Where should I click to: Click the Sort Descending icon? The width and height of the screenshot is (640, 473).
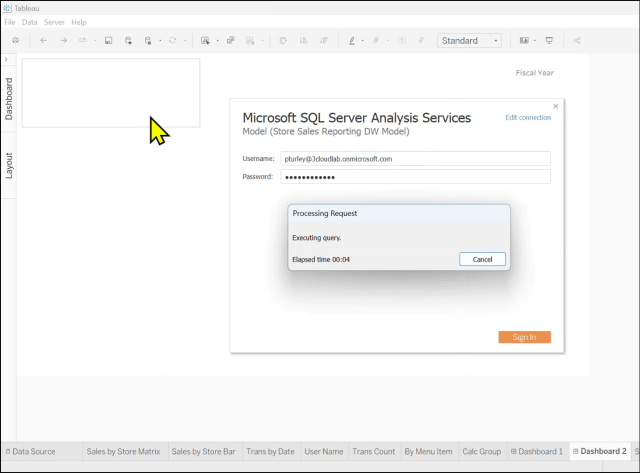[324, 40]
